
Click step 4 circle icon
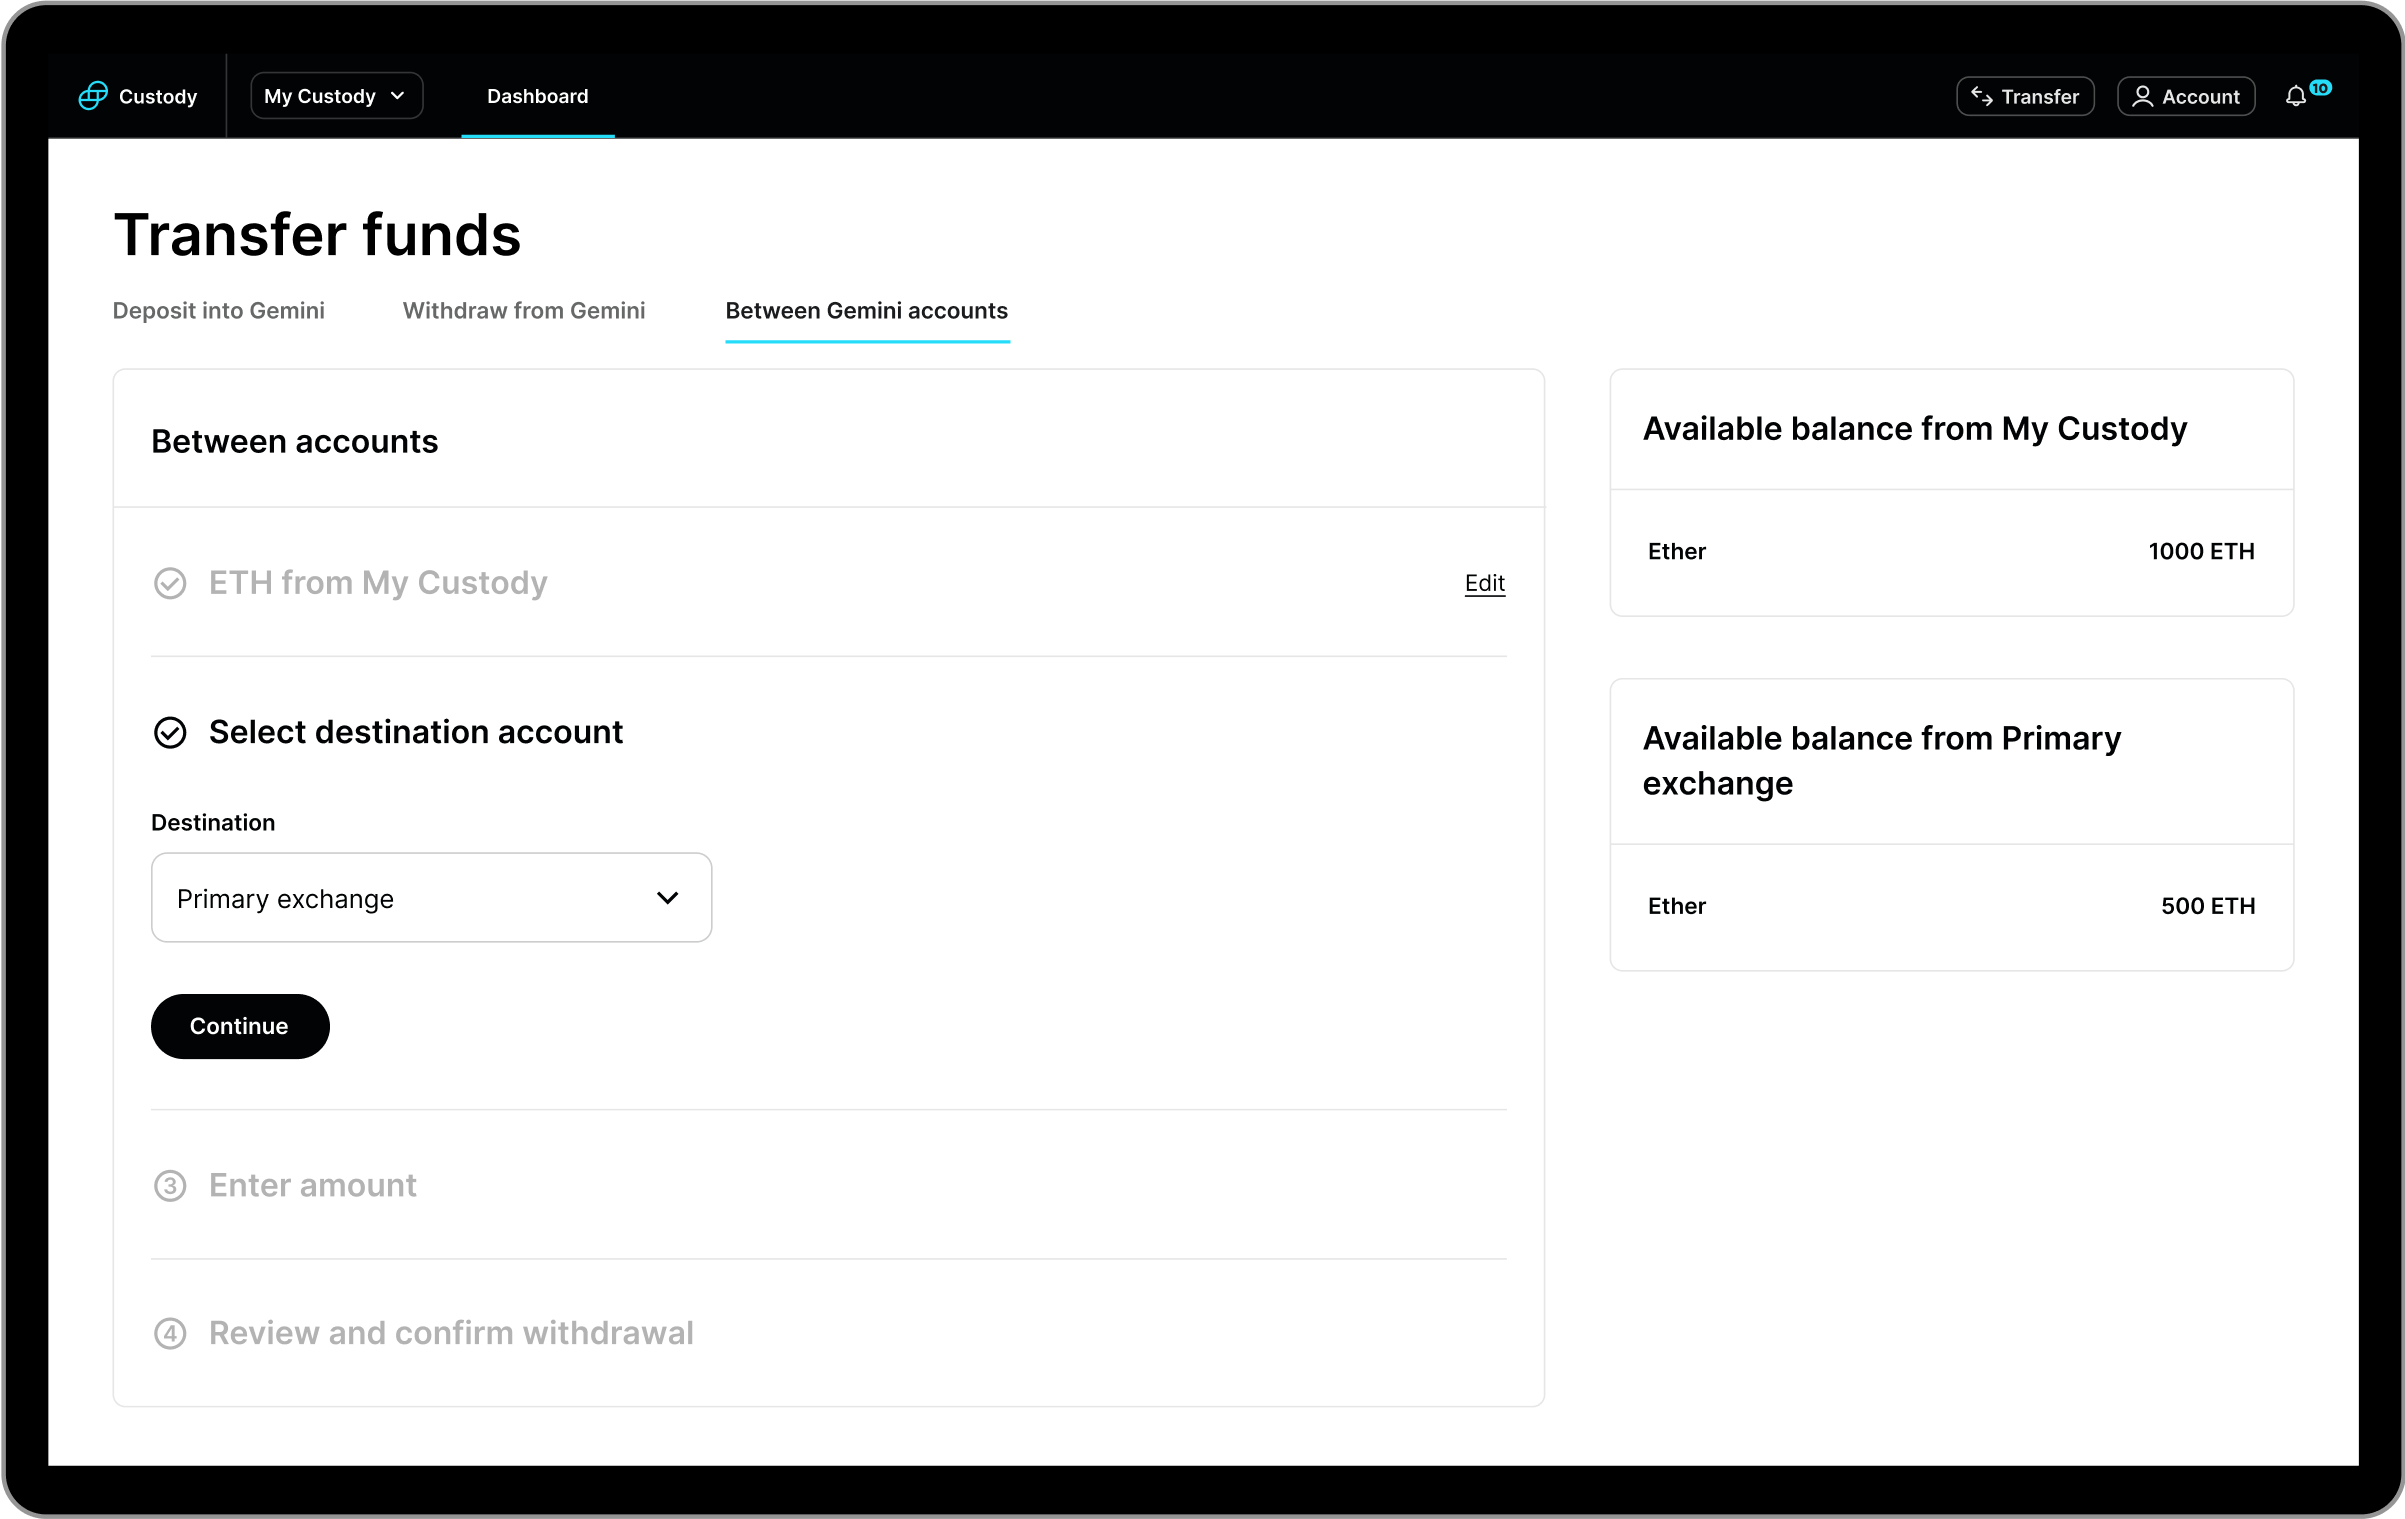tap(170, 1334)
